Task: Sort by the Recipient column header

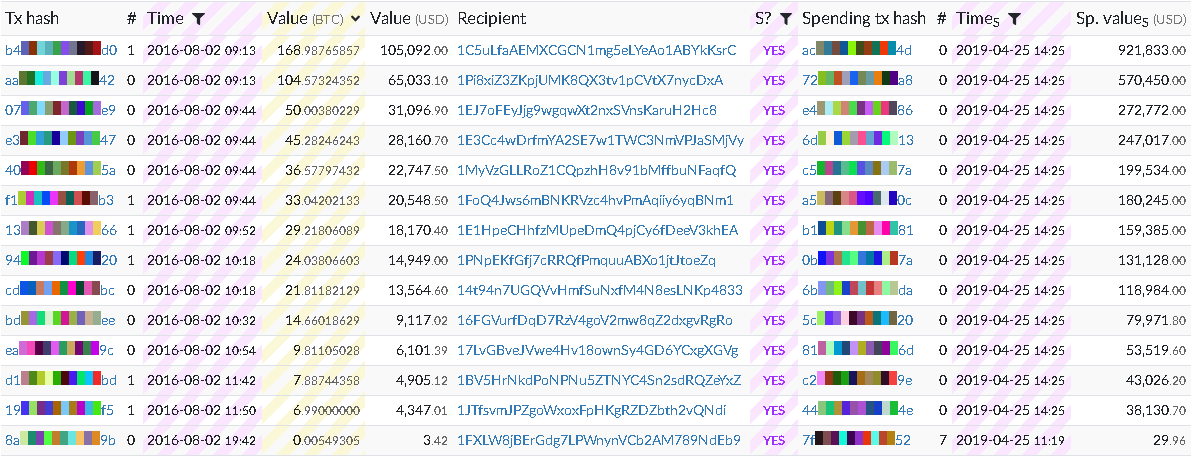Action: pos(491,19)
